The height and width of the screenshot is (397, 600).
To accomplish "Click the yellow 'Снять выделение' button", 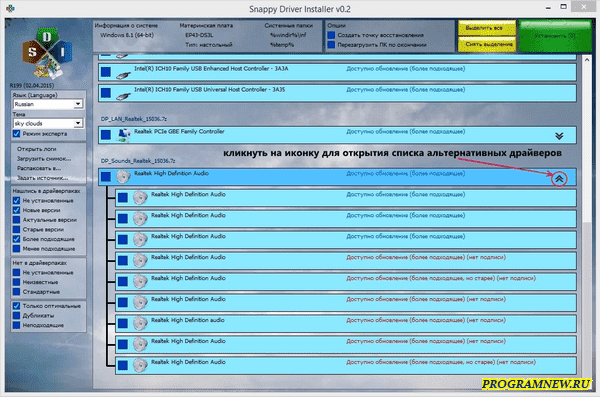I will [487, 44].
